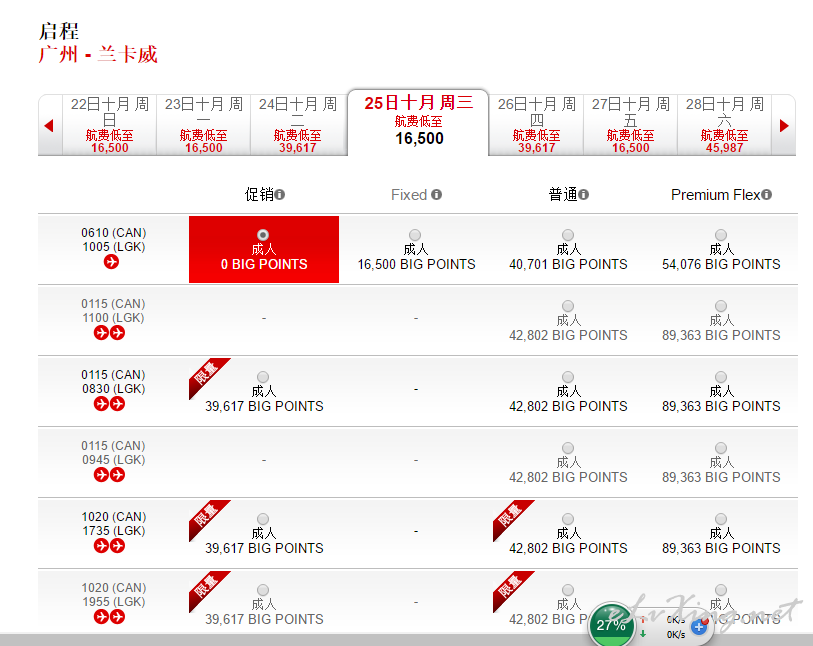Viewport: 813px width, 646px height.
Task: Select Premium Flex radio for 1020-1735 flight
Action: point(721,519)
